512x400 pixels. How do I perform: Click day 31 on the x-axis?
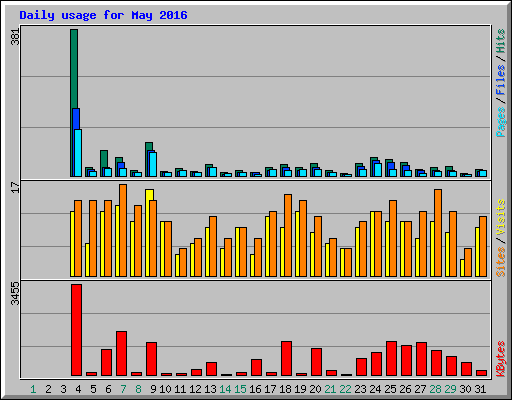coord(480,389)
